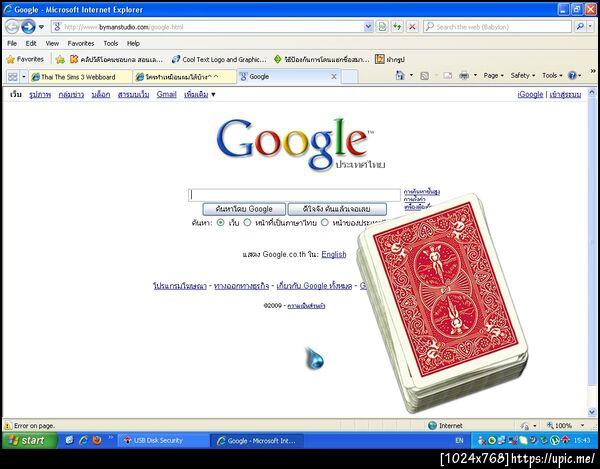Open the command bar Tools dropdown
The height and width of the screenshot is (469, 600).
pyautogui.click(x=552, y=75)
